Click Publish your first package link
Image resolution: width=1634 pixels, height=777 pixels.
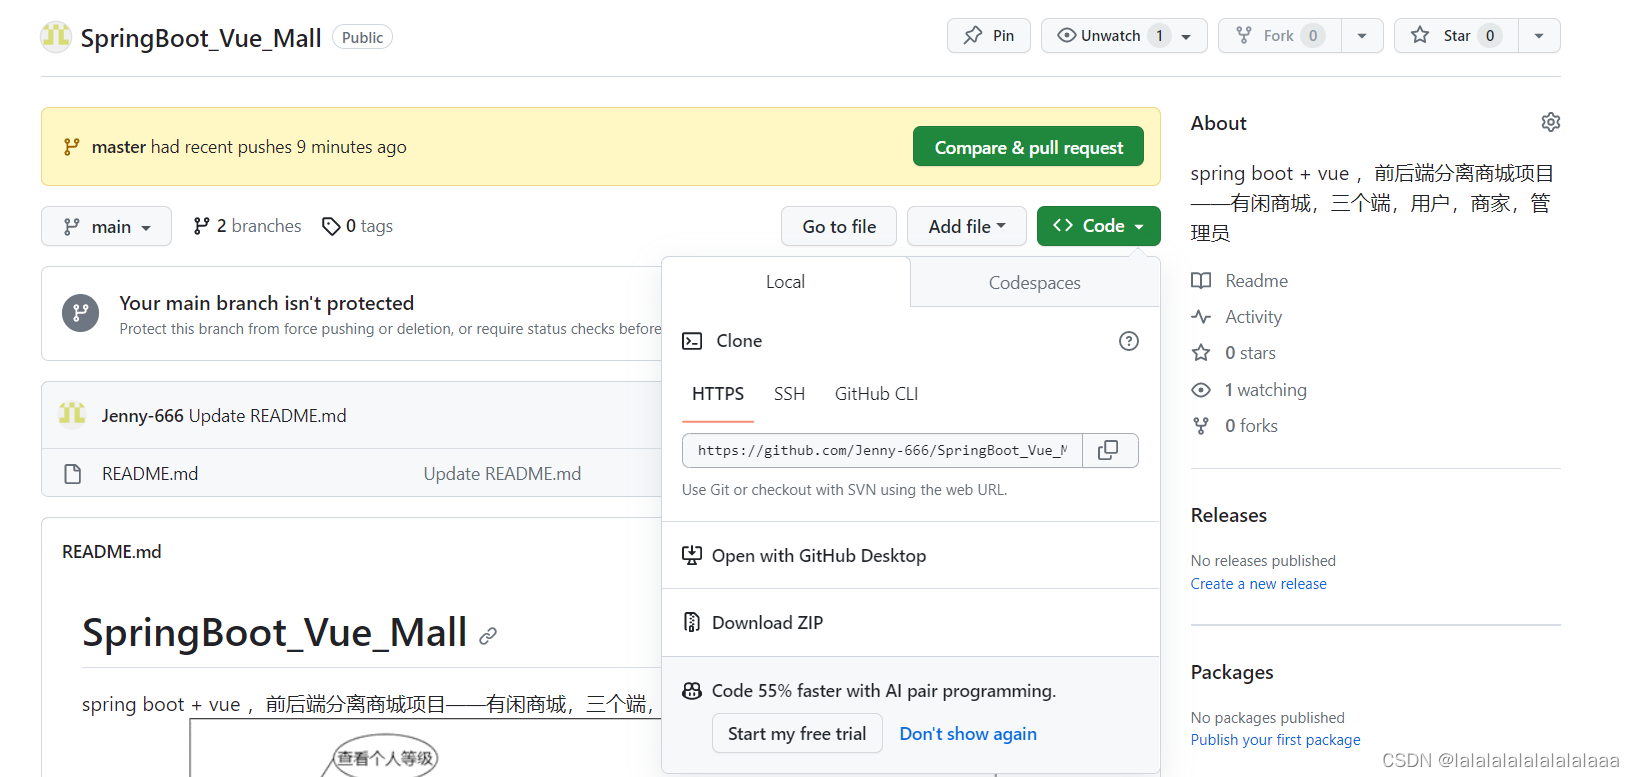(x=1275, y=740)
